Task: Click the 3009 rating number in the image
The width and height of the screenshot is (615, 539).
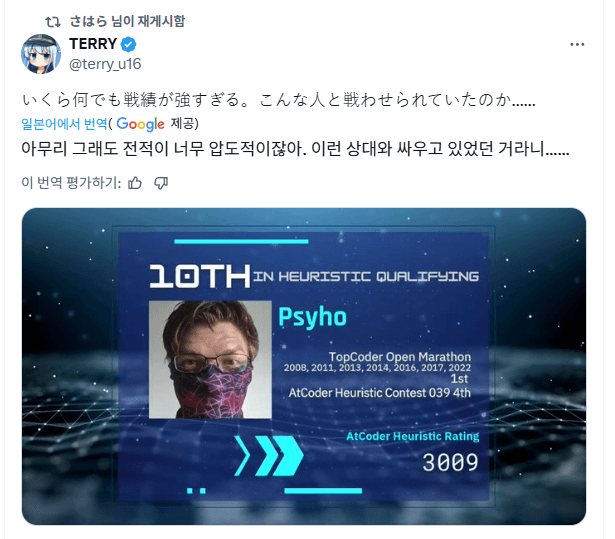Action: [450, 462]
